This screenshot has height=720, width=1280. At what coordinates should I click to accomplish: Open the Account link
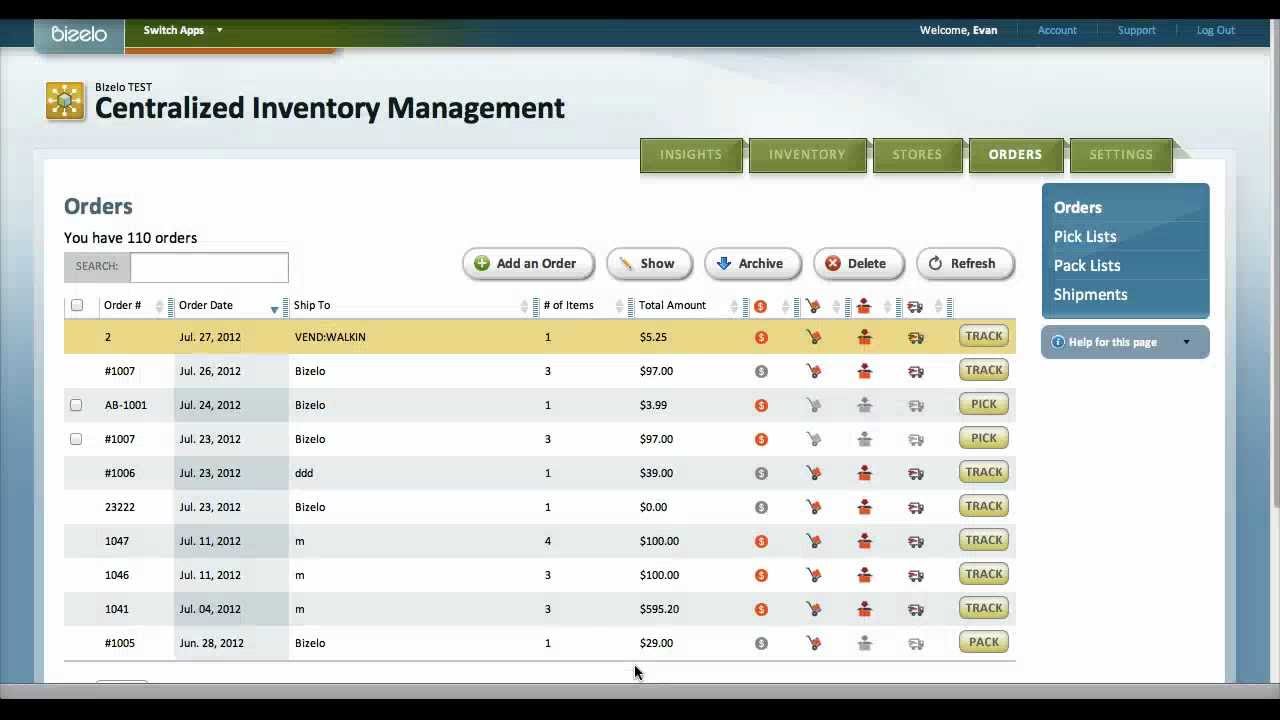coord(1057,31)
